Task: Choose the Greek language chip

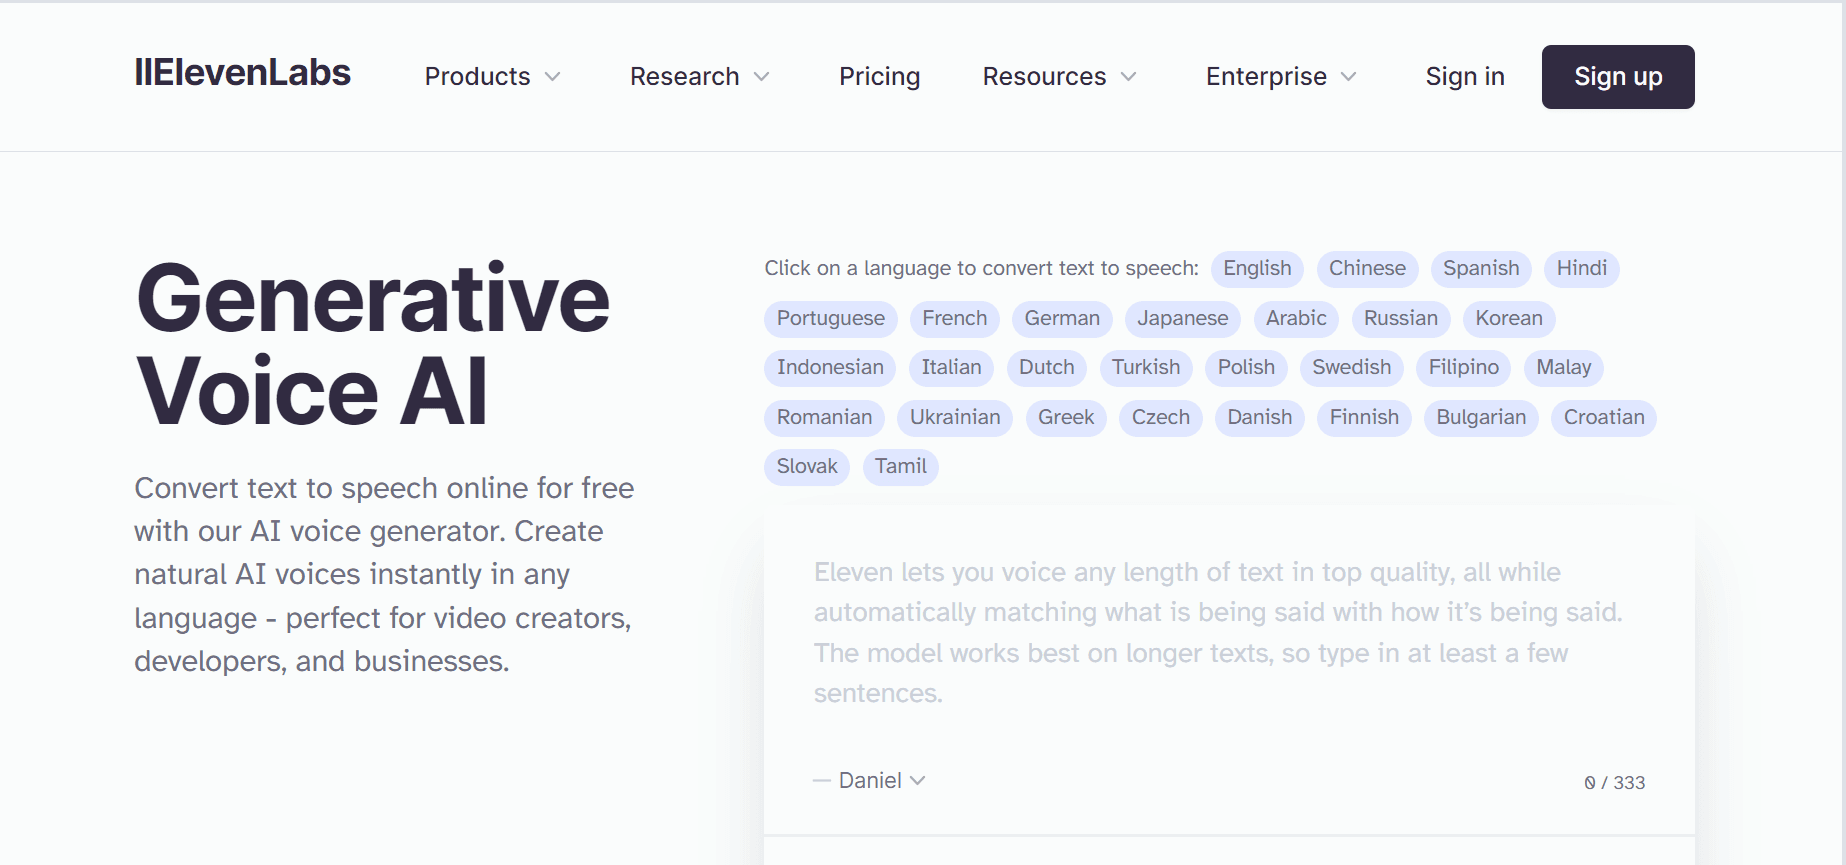Action: pyautogui.click(x=1066, y=418)
